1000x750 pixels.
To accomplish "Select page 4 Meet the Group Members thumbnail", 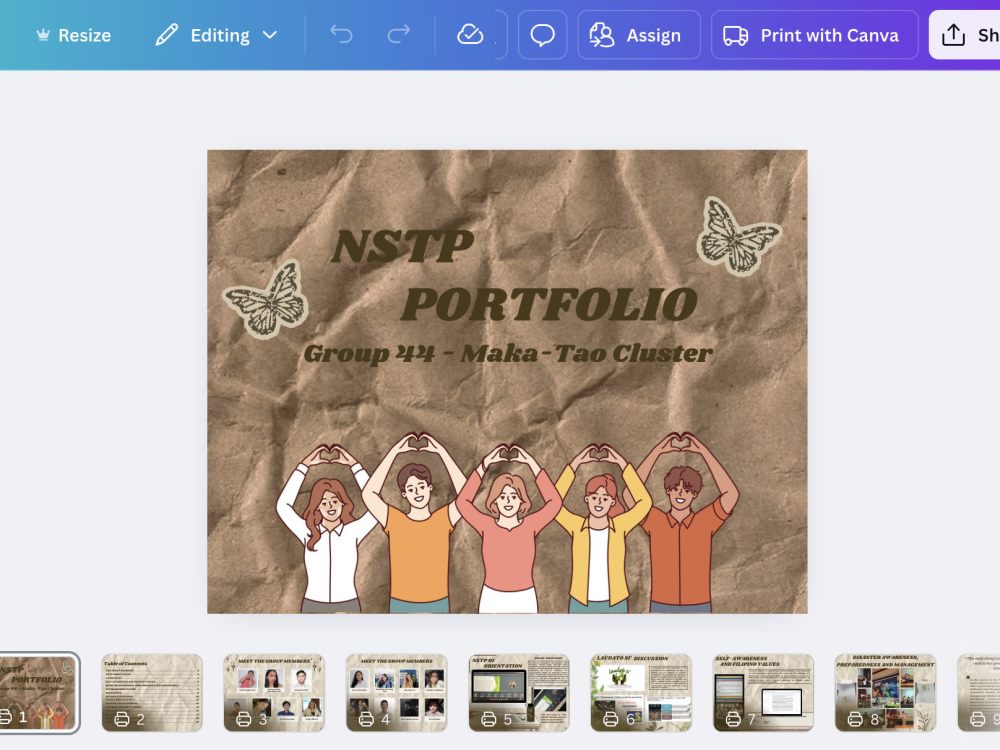I will [x=397, y=693].
